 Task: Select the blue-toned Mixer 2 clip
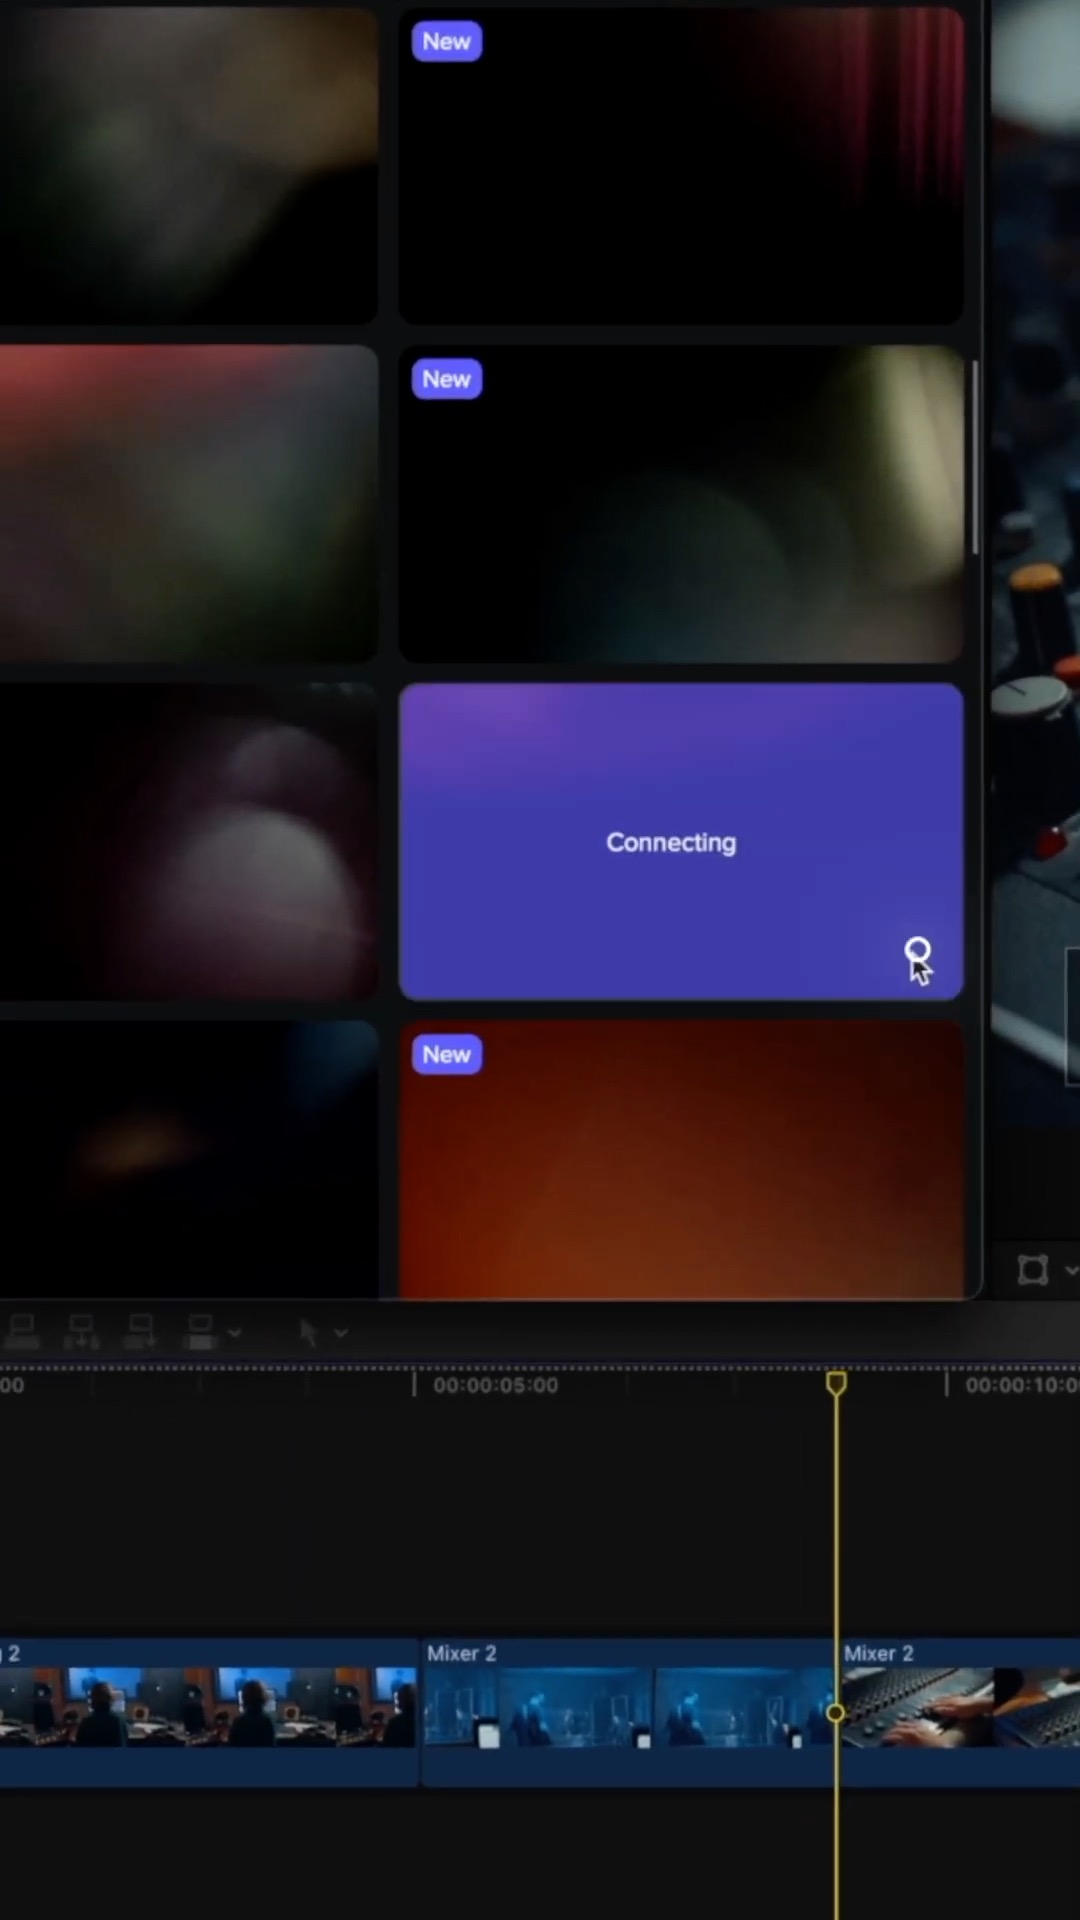[x=627, y=1710]
